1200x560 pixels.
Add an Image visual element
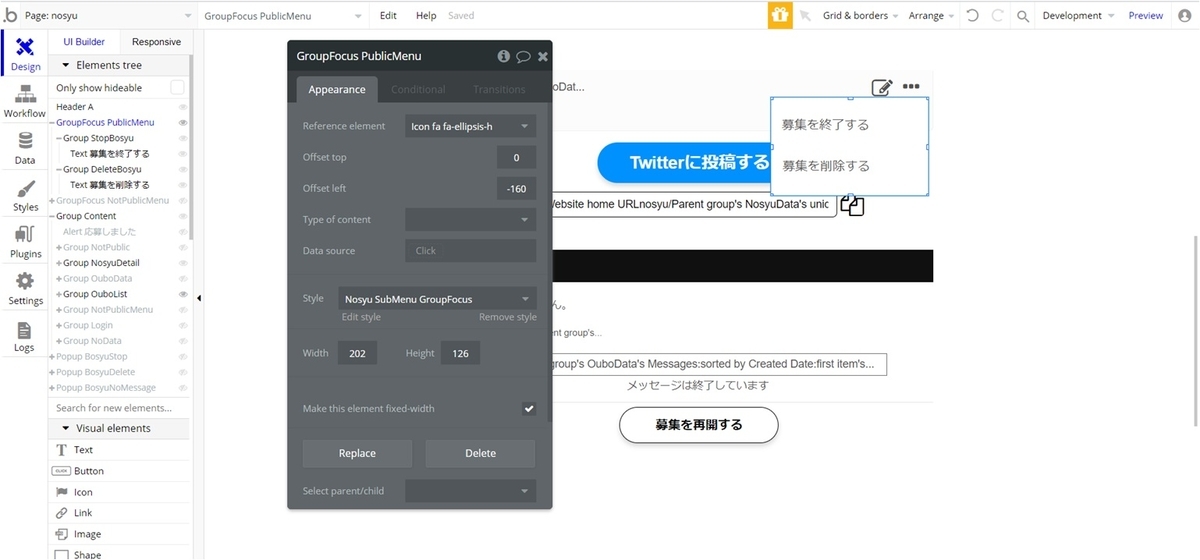(x=87, y=534)
